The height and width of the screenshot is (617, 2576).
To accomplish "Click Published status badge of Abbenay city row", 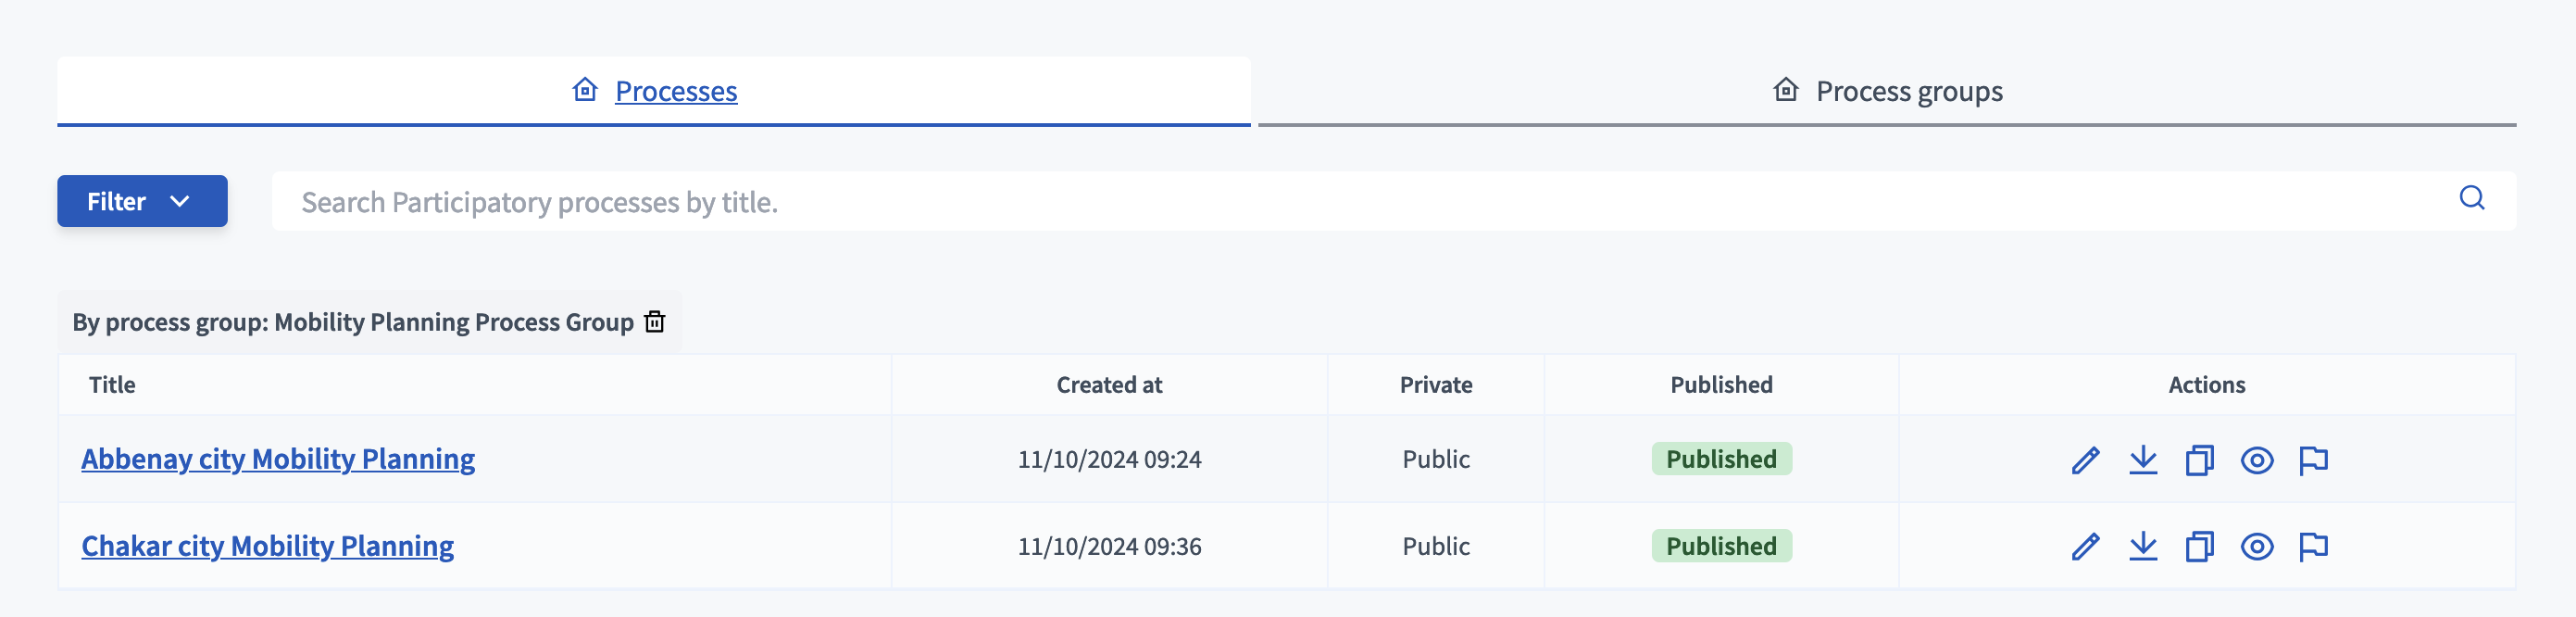I will point(1720,459).
